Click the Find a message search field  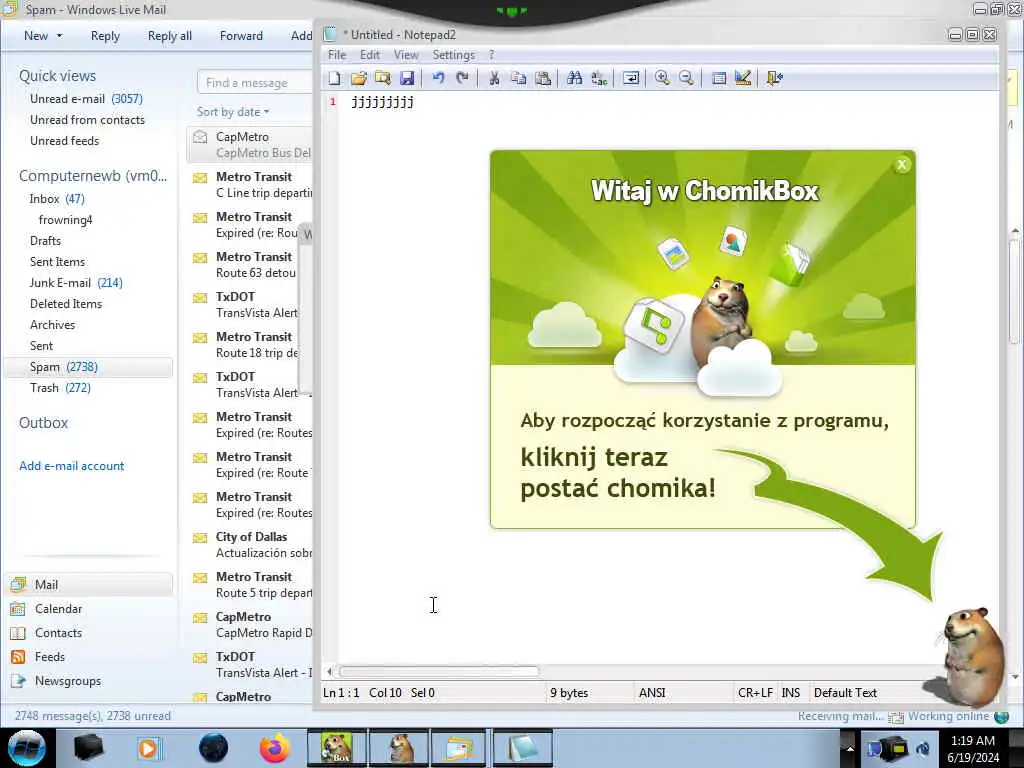click(255, 82)
